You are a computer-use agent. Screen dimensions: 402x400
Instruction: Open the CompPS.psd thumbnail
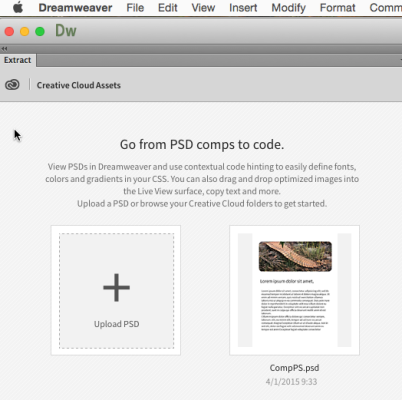point(294,290)
